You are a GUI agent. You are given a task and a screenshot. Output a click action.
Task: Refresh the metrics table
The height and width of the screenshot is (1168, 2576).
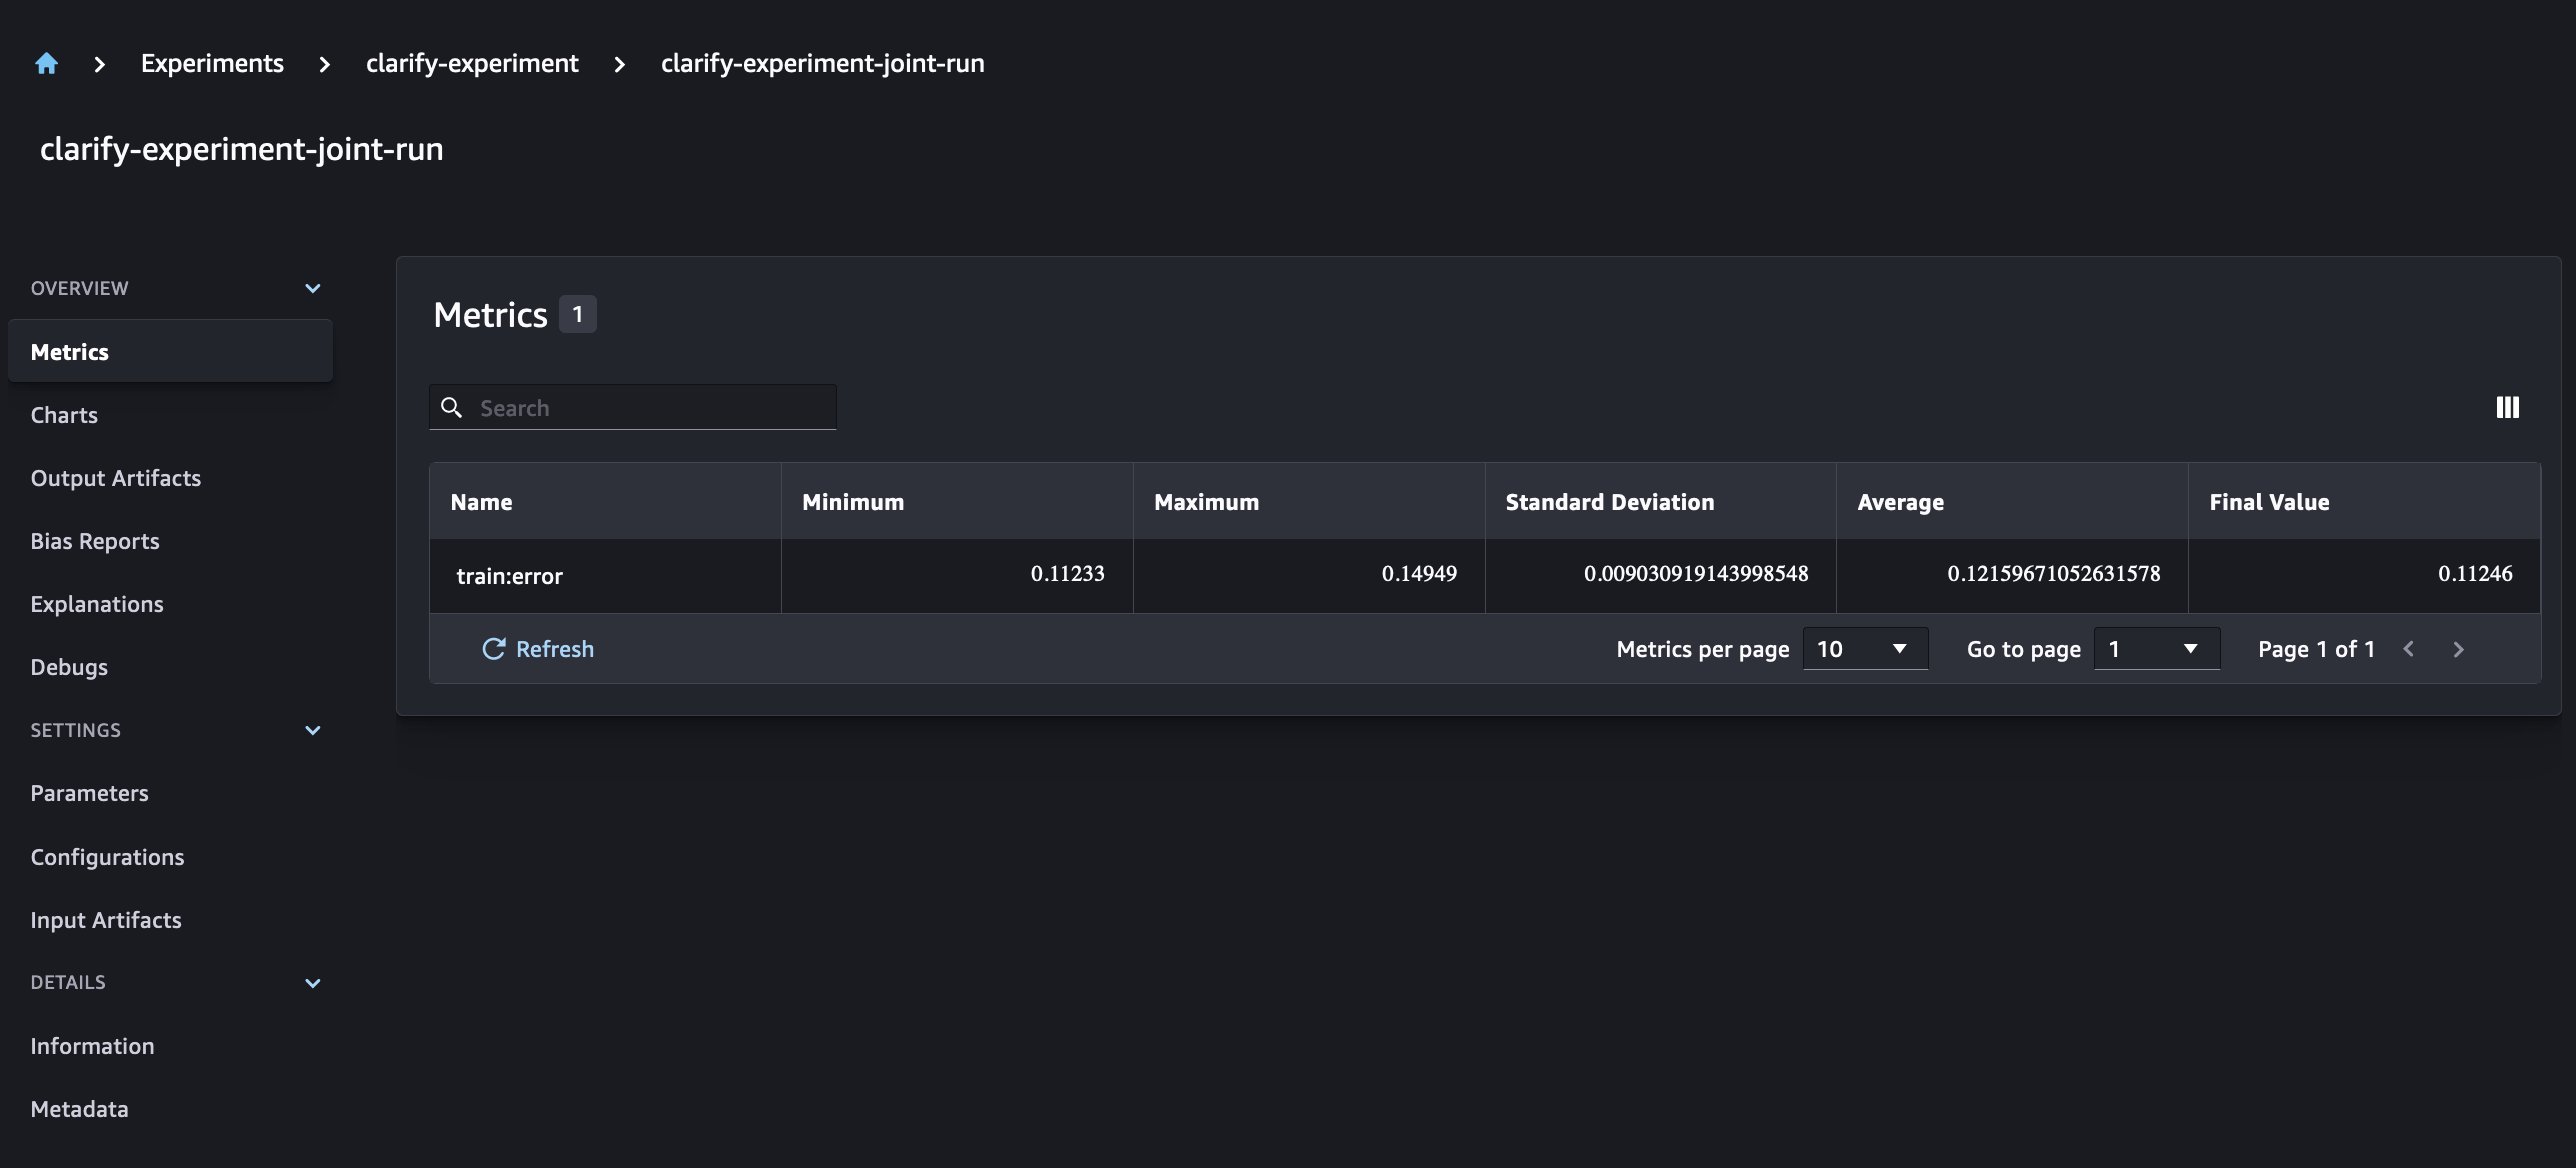(x=538, y=649)
